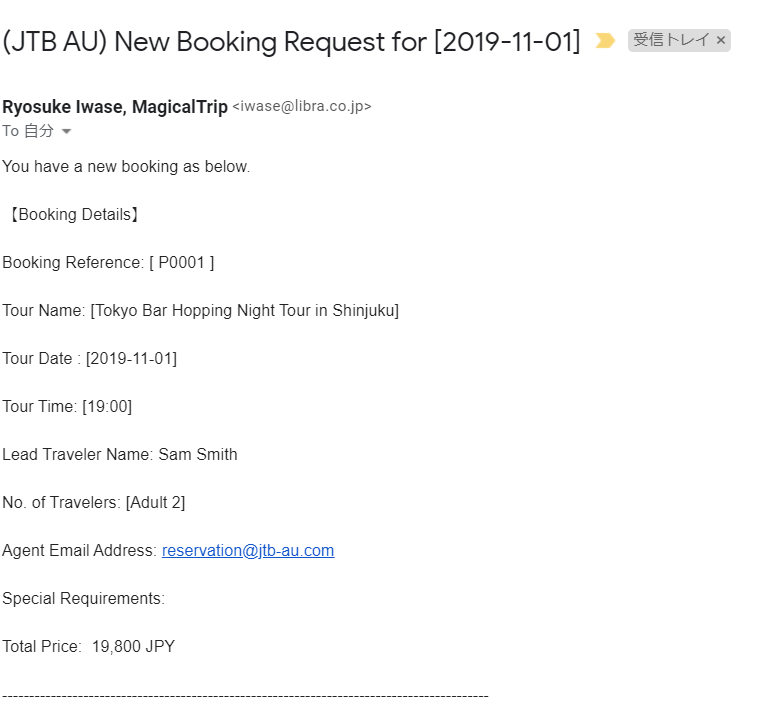Click Lead Traveler Name Sam Smith
Screen dimensions: 762x722
[120, 455]
